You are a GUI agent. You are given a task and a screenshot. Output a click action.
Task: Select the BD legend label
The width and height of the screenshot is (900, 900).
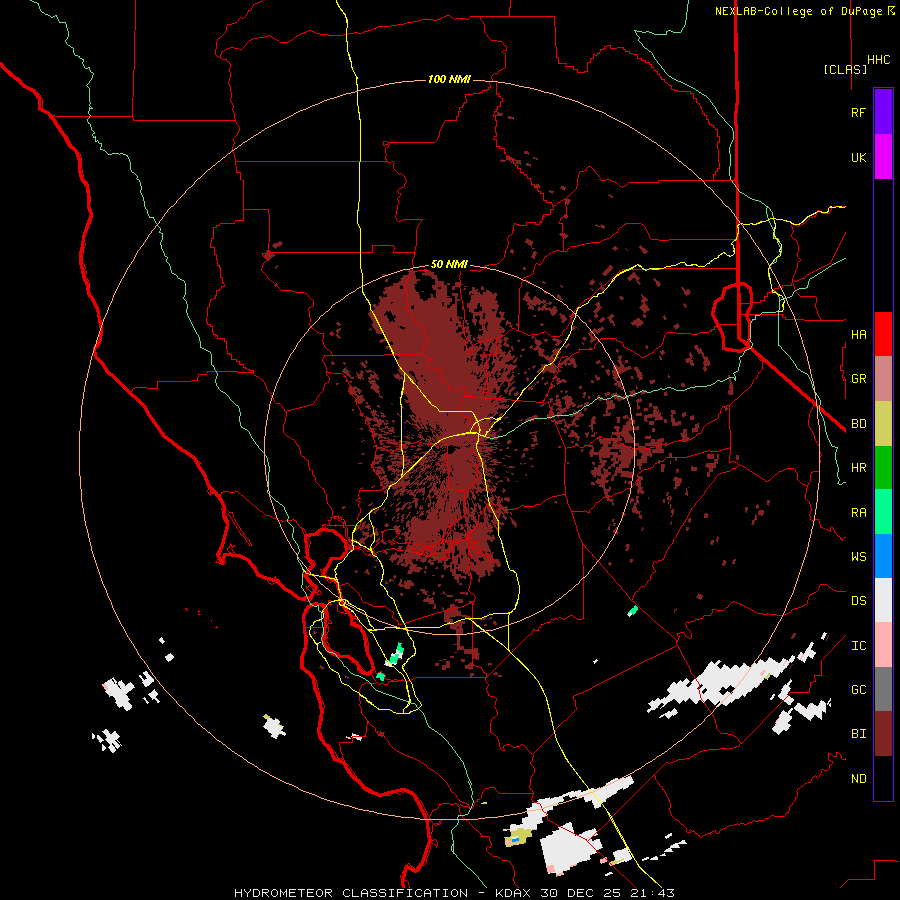pos(858,424)
